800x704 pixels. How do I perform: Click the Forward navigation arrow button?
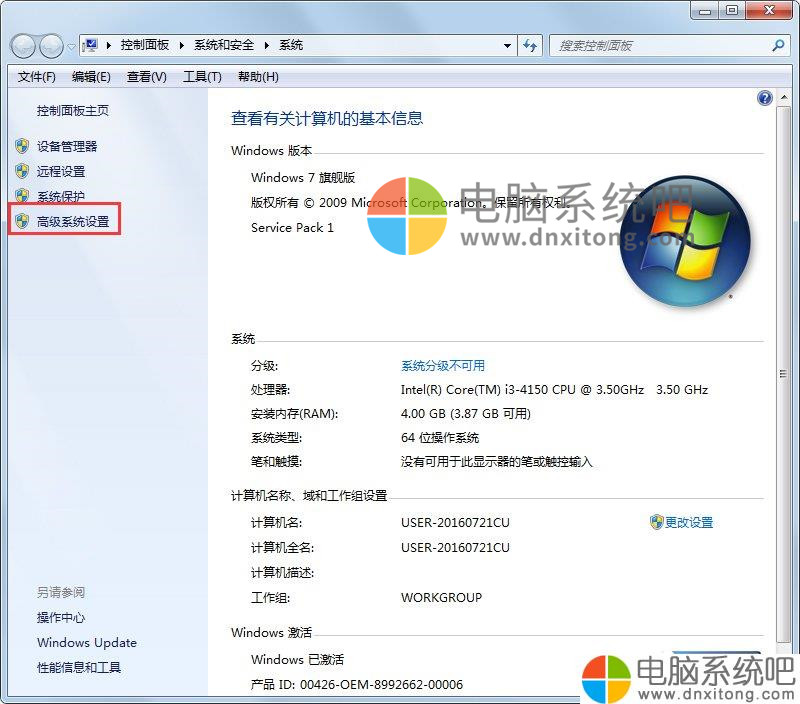coord(52,46)
